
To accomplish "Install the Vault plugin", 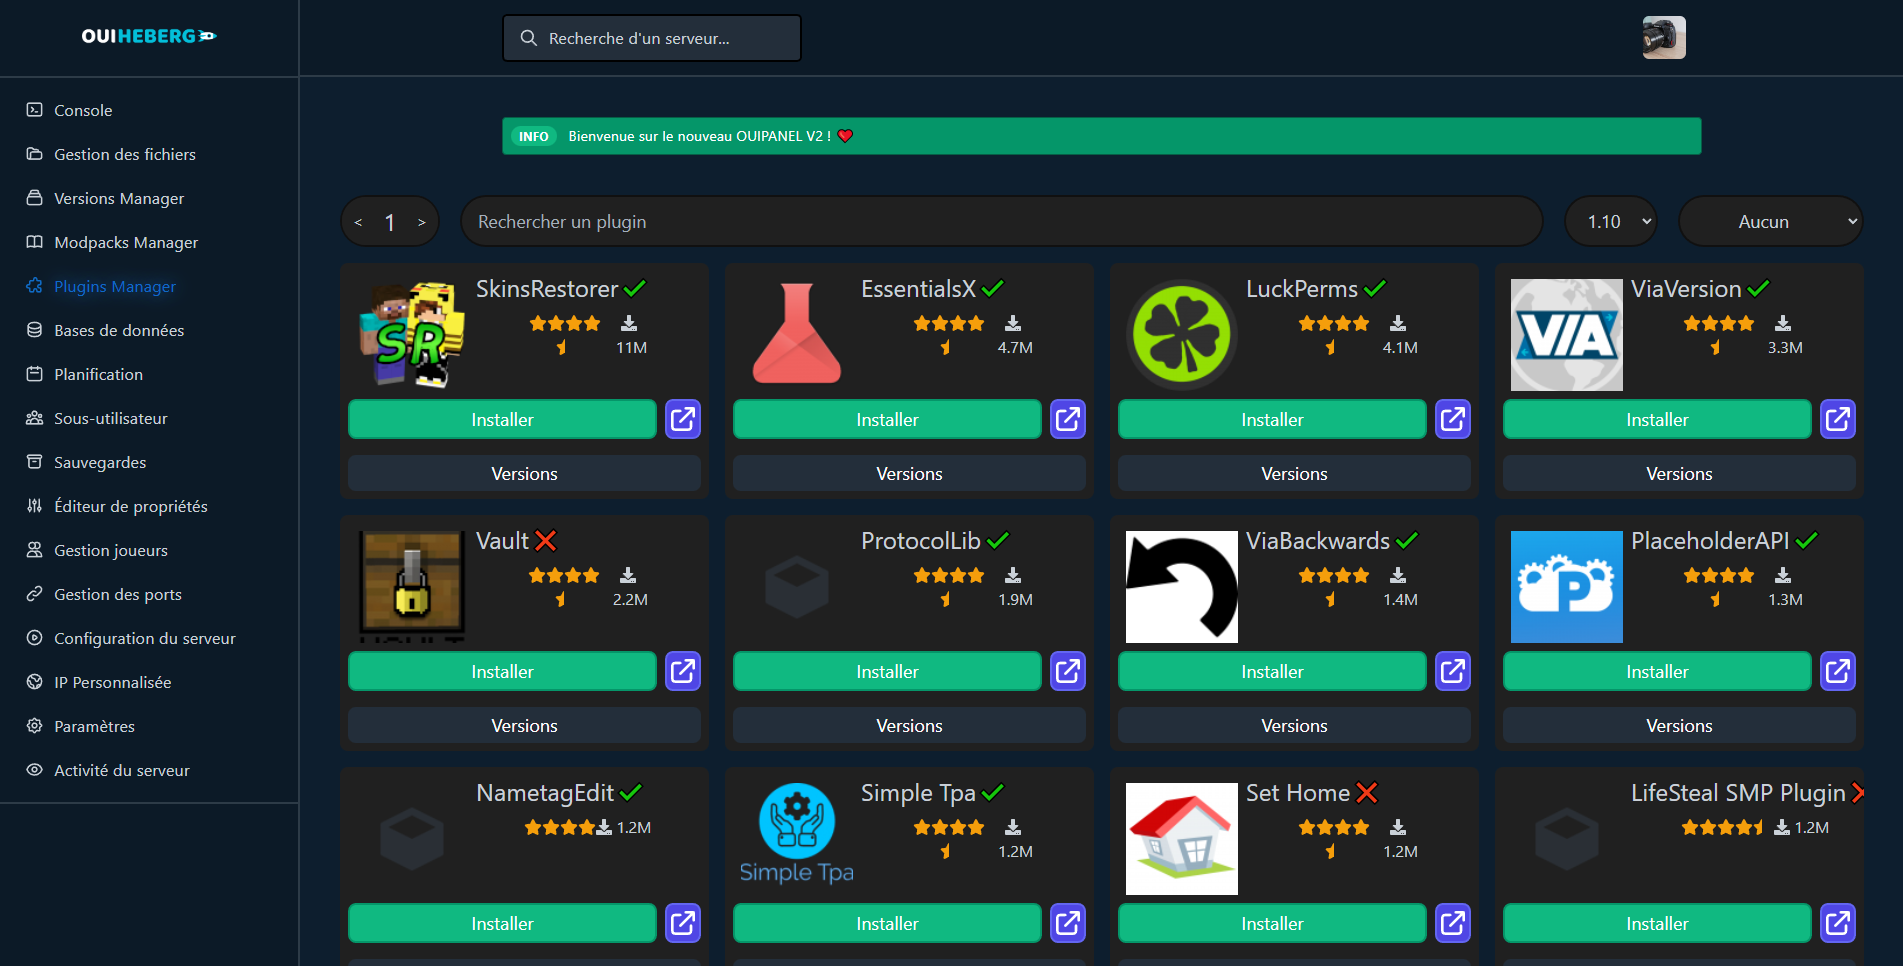I will point(502,671).
